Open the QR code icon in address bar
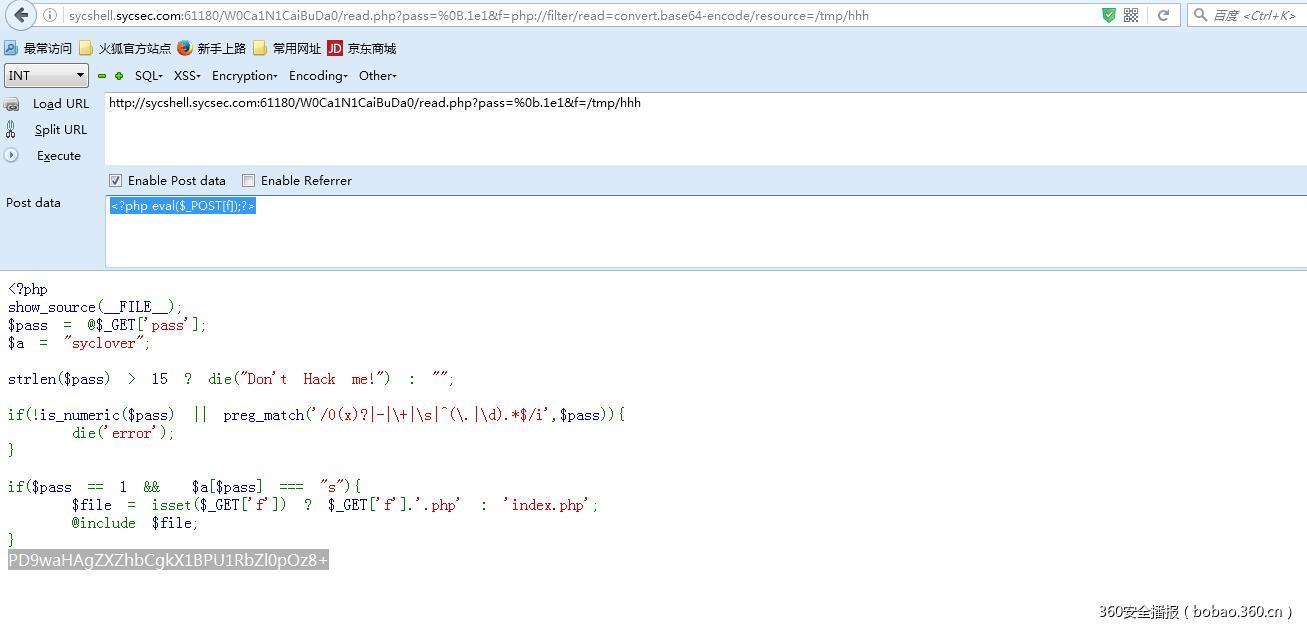1307x630 pixels. (x=1131, y=15)
